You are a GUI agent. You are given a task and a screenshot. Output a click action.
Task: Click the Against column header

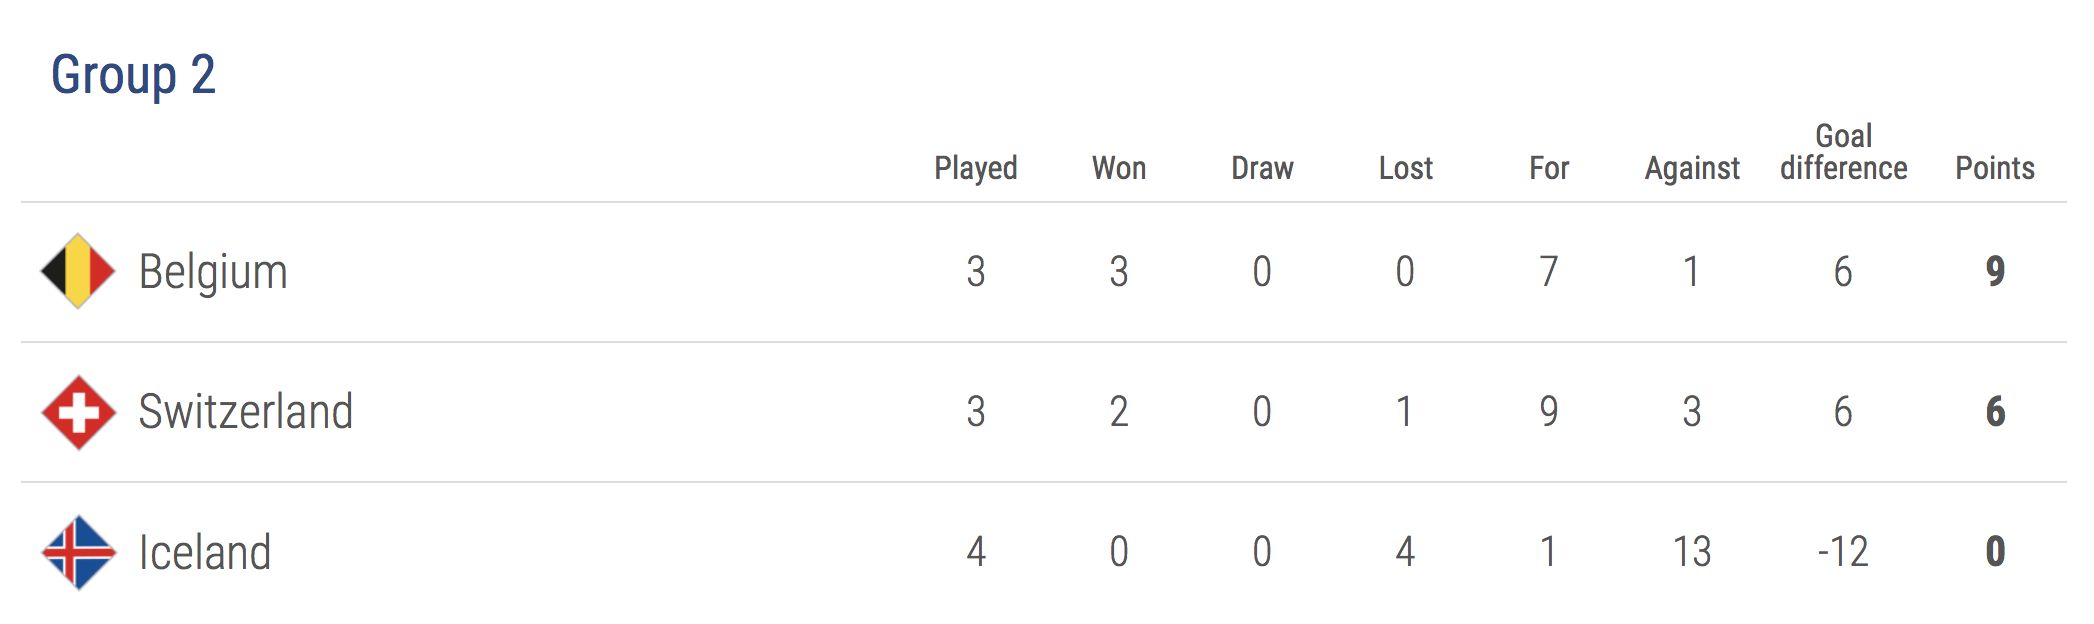click(x=1692, y=168)
